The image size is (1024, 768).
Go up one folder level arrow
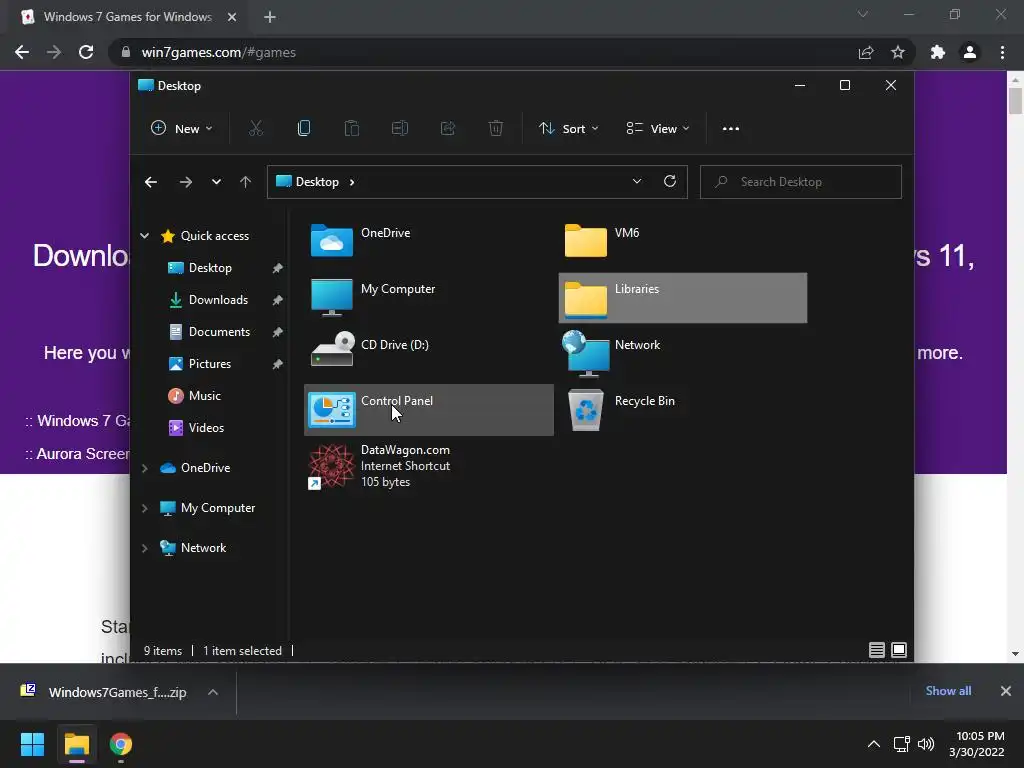click(x=245, y=182)
